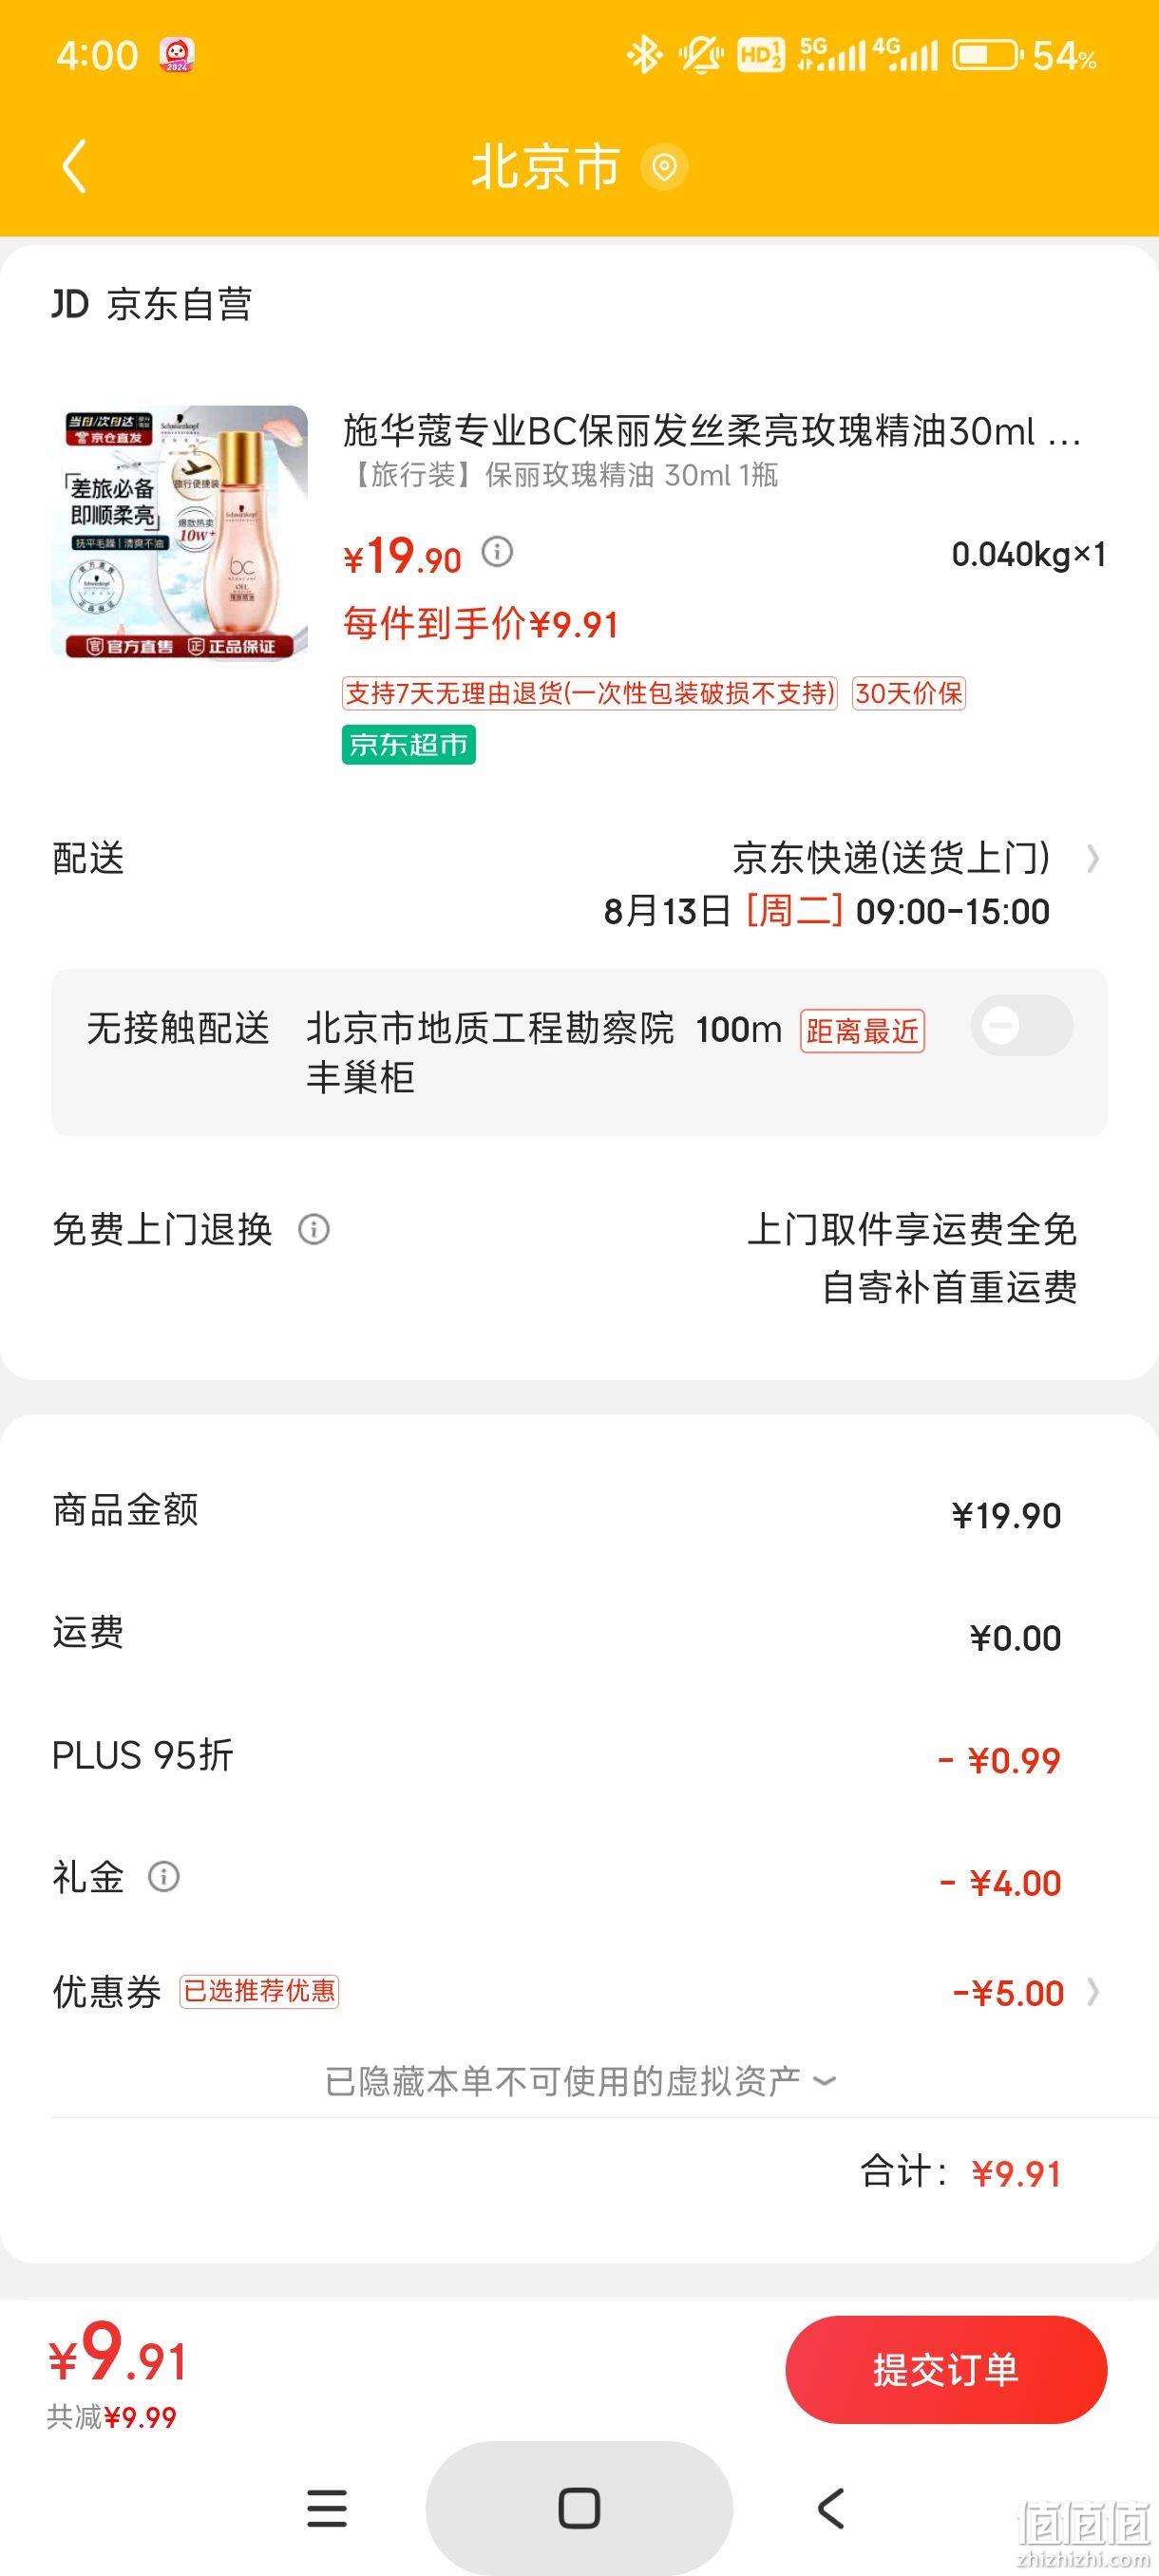Select the 京东超市 green tag
The width and height of the screenshot is (1159, 2576).
pos(408,745)
